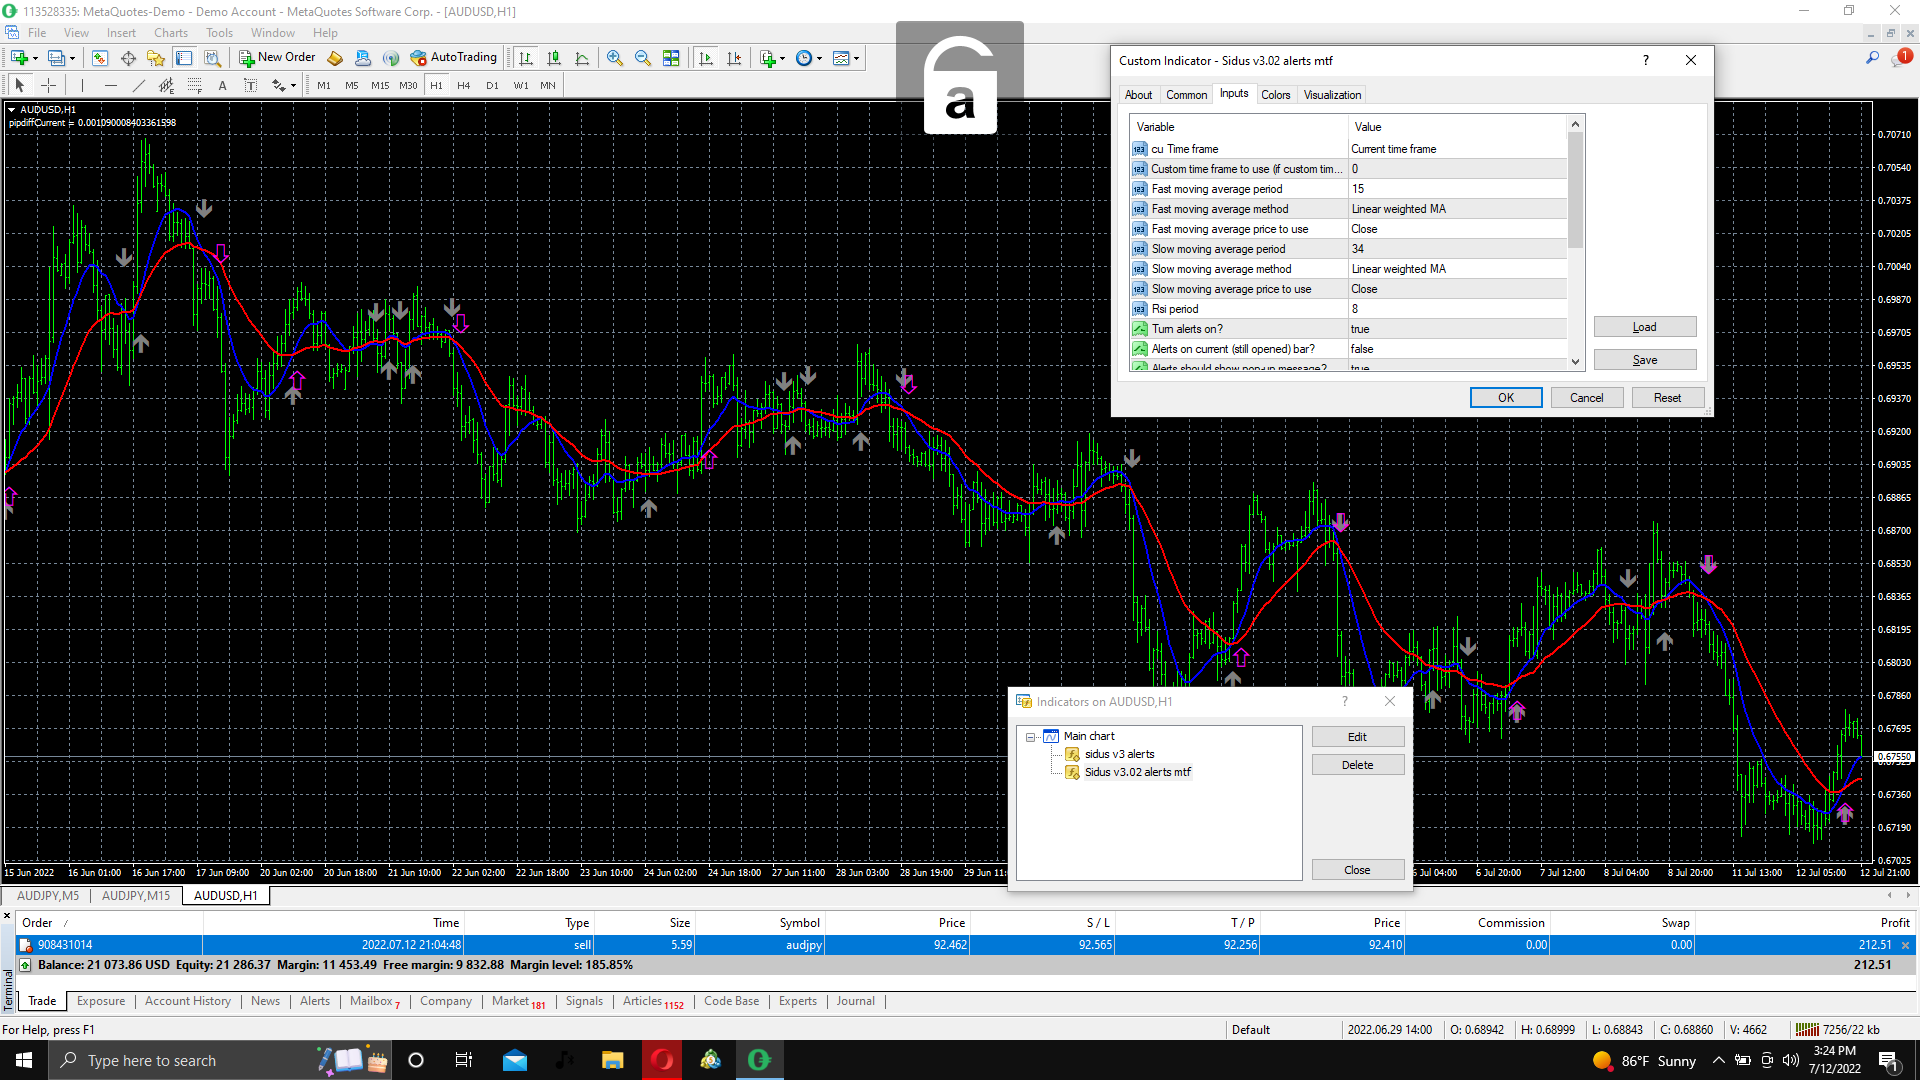Viewport: 1920px width, 1080px height.
Task: Switch chart to candlesticks mode
Action: (x=554, y=58)
